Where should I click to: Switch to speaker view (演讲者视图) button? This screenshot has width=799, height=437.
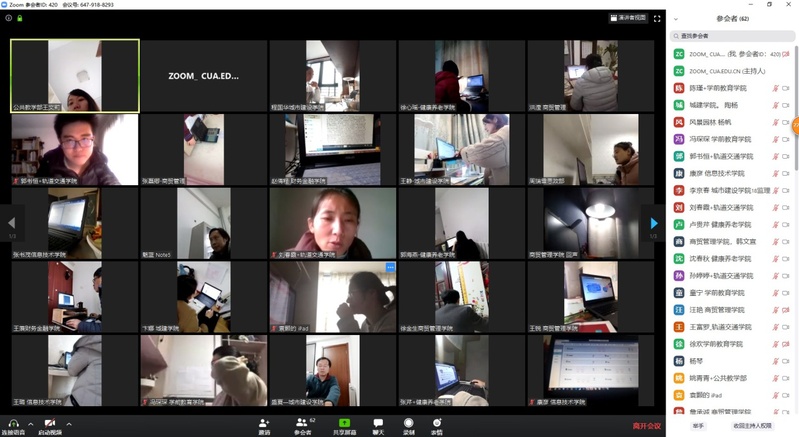coord(629,18)
